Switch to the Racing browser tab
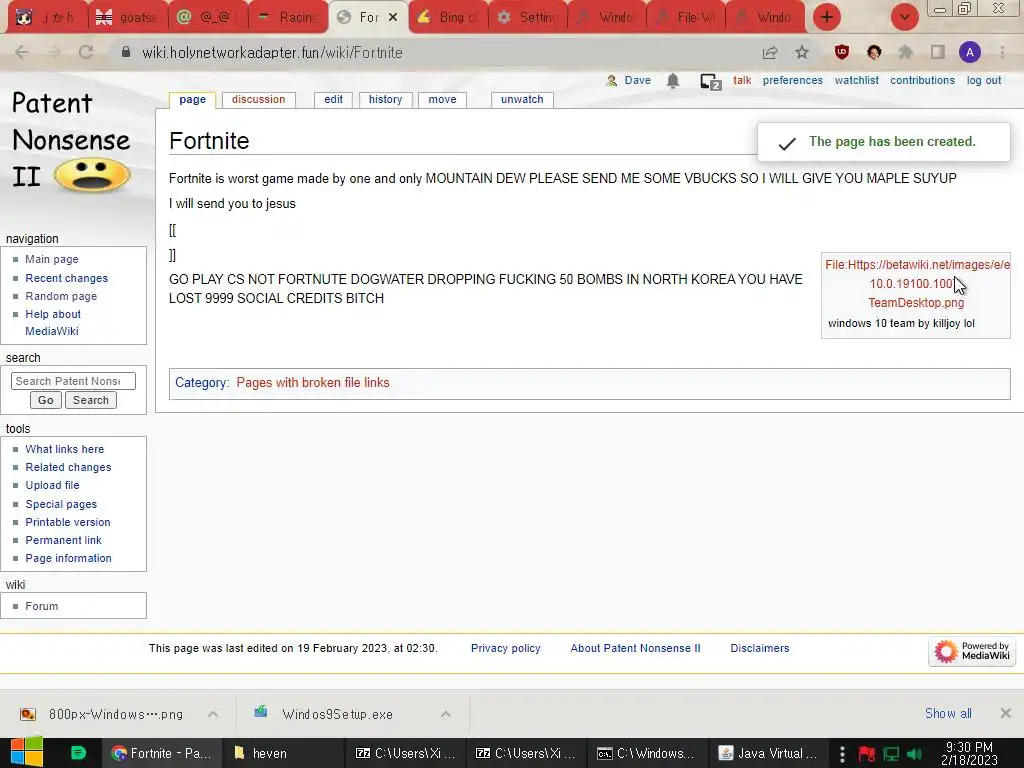 click(x=288, y=18)
